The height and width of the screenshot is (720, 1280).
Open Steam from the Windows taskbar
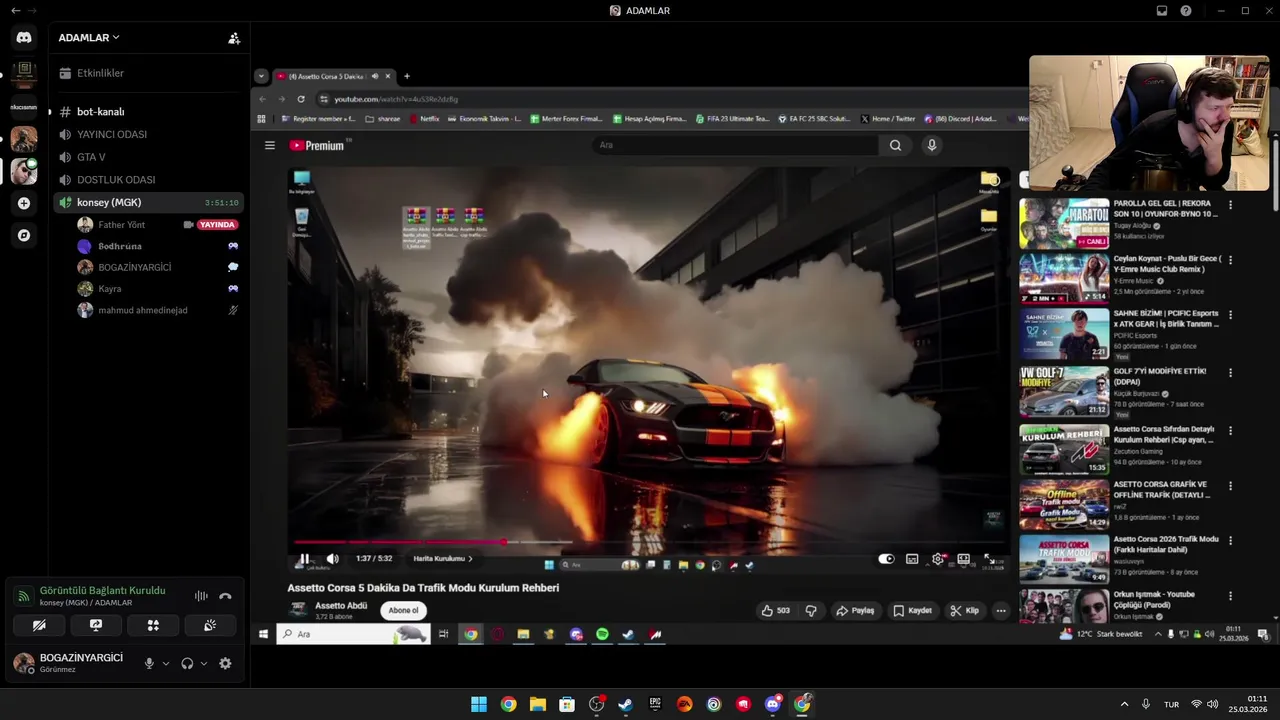point(626,704)
